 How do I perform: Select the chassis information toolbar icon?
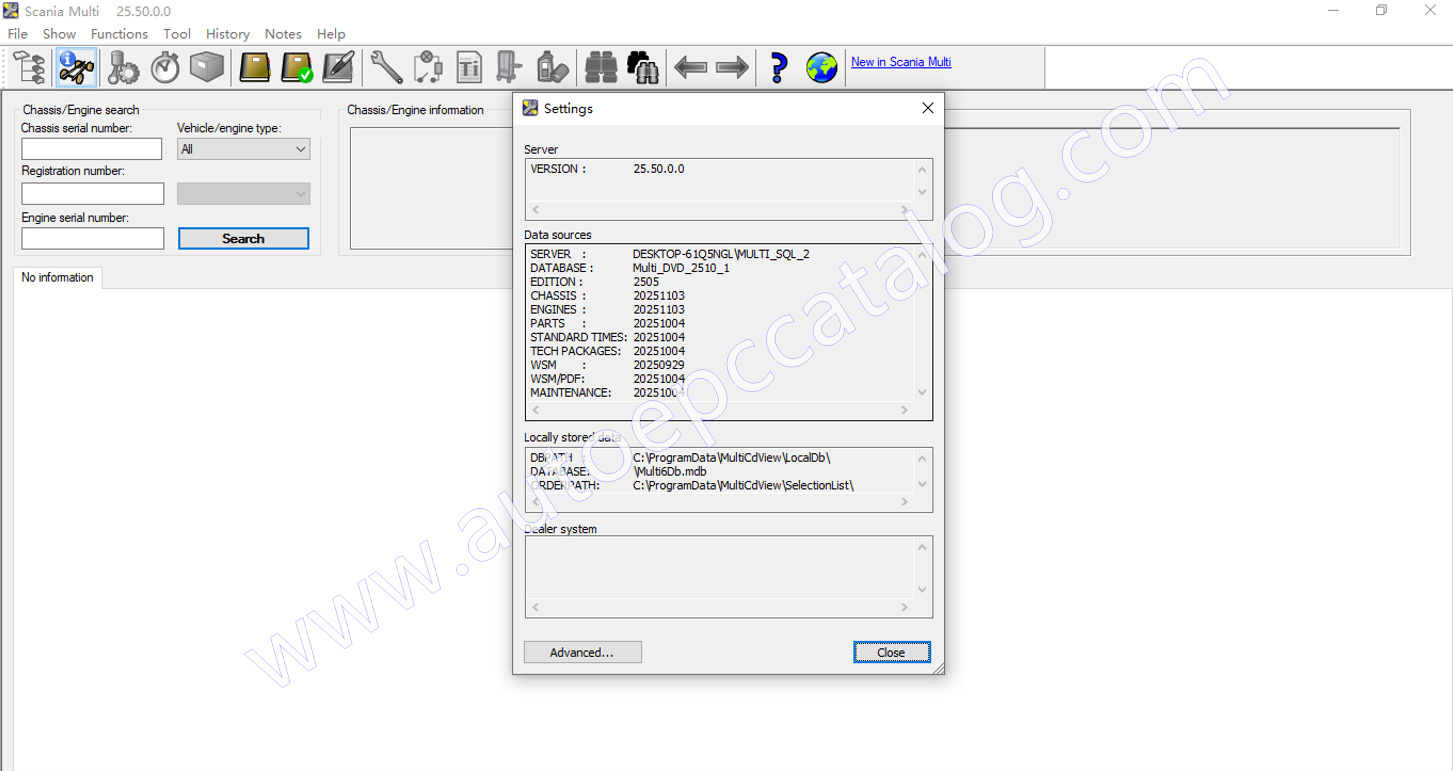[x=76, y=68]
